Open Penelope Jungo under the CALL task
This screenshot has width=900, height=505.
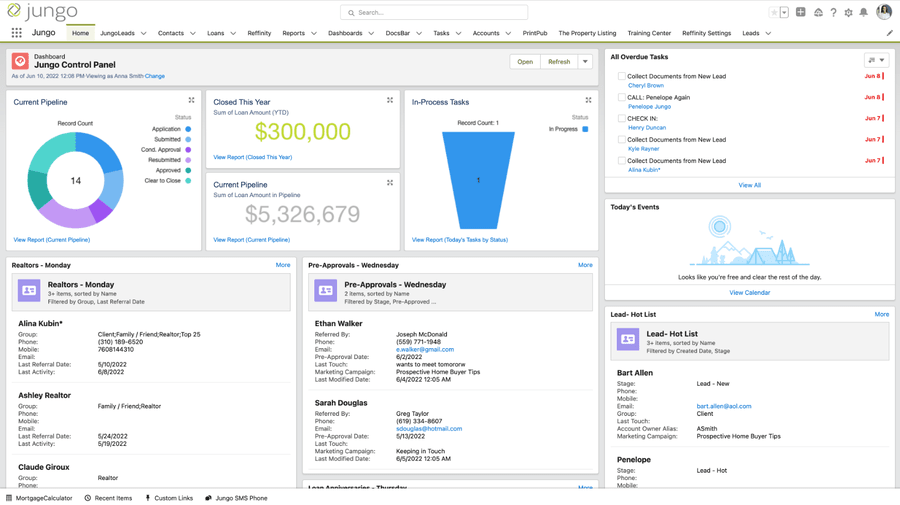[x=649, y=107]
